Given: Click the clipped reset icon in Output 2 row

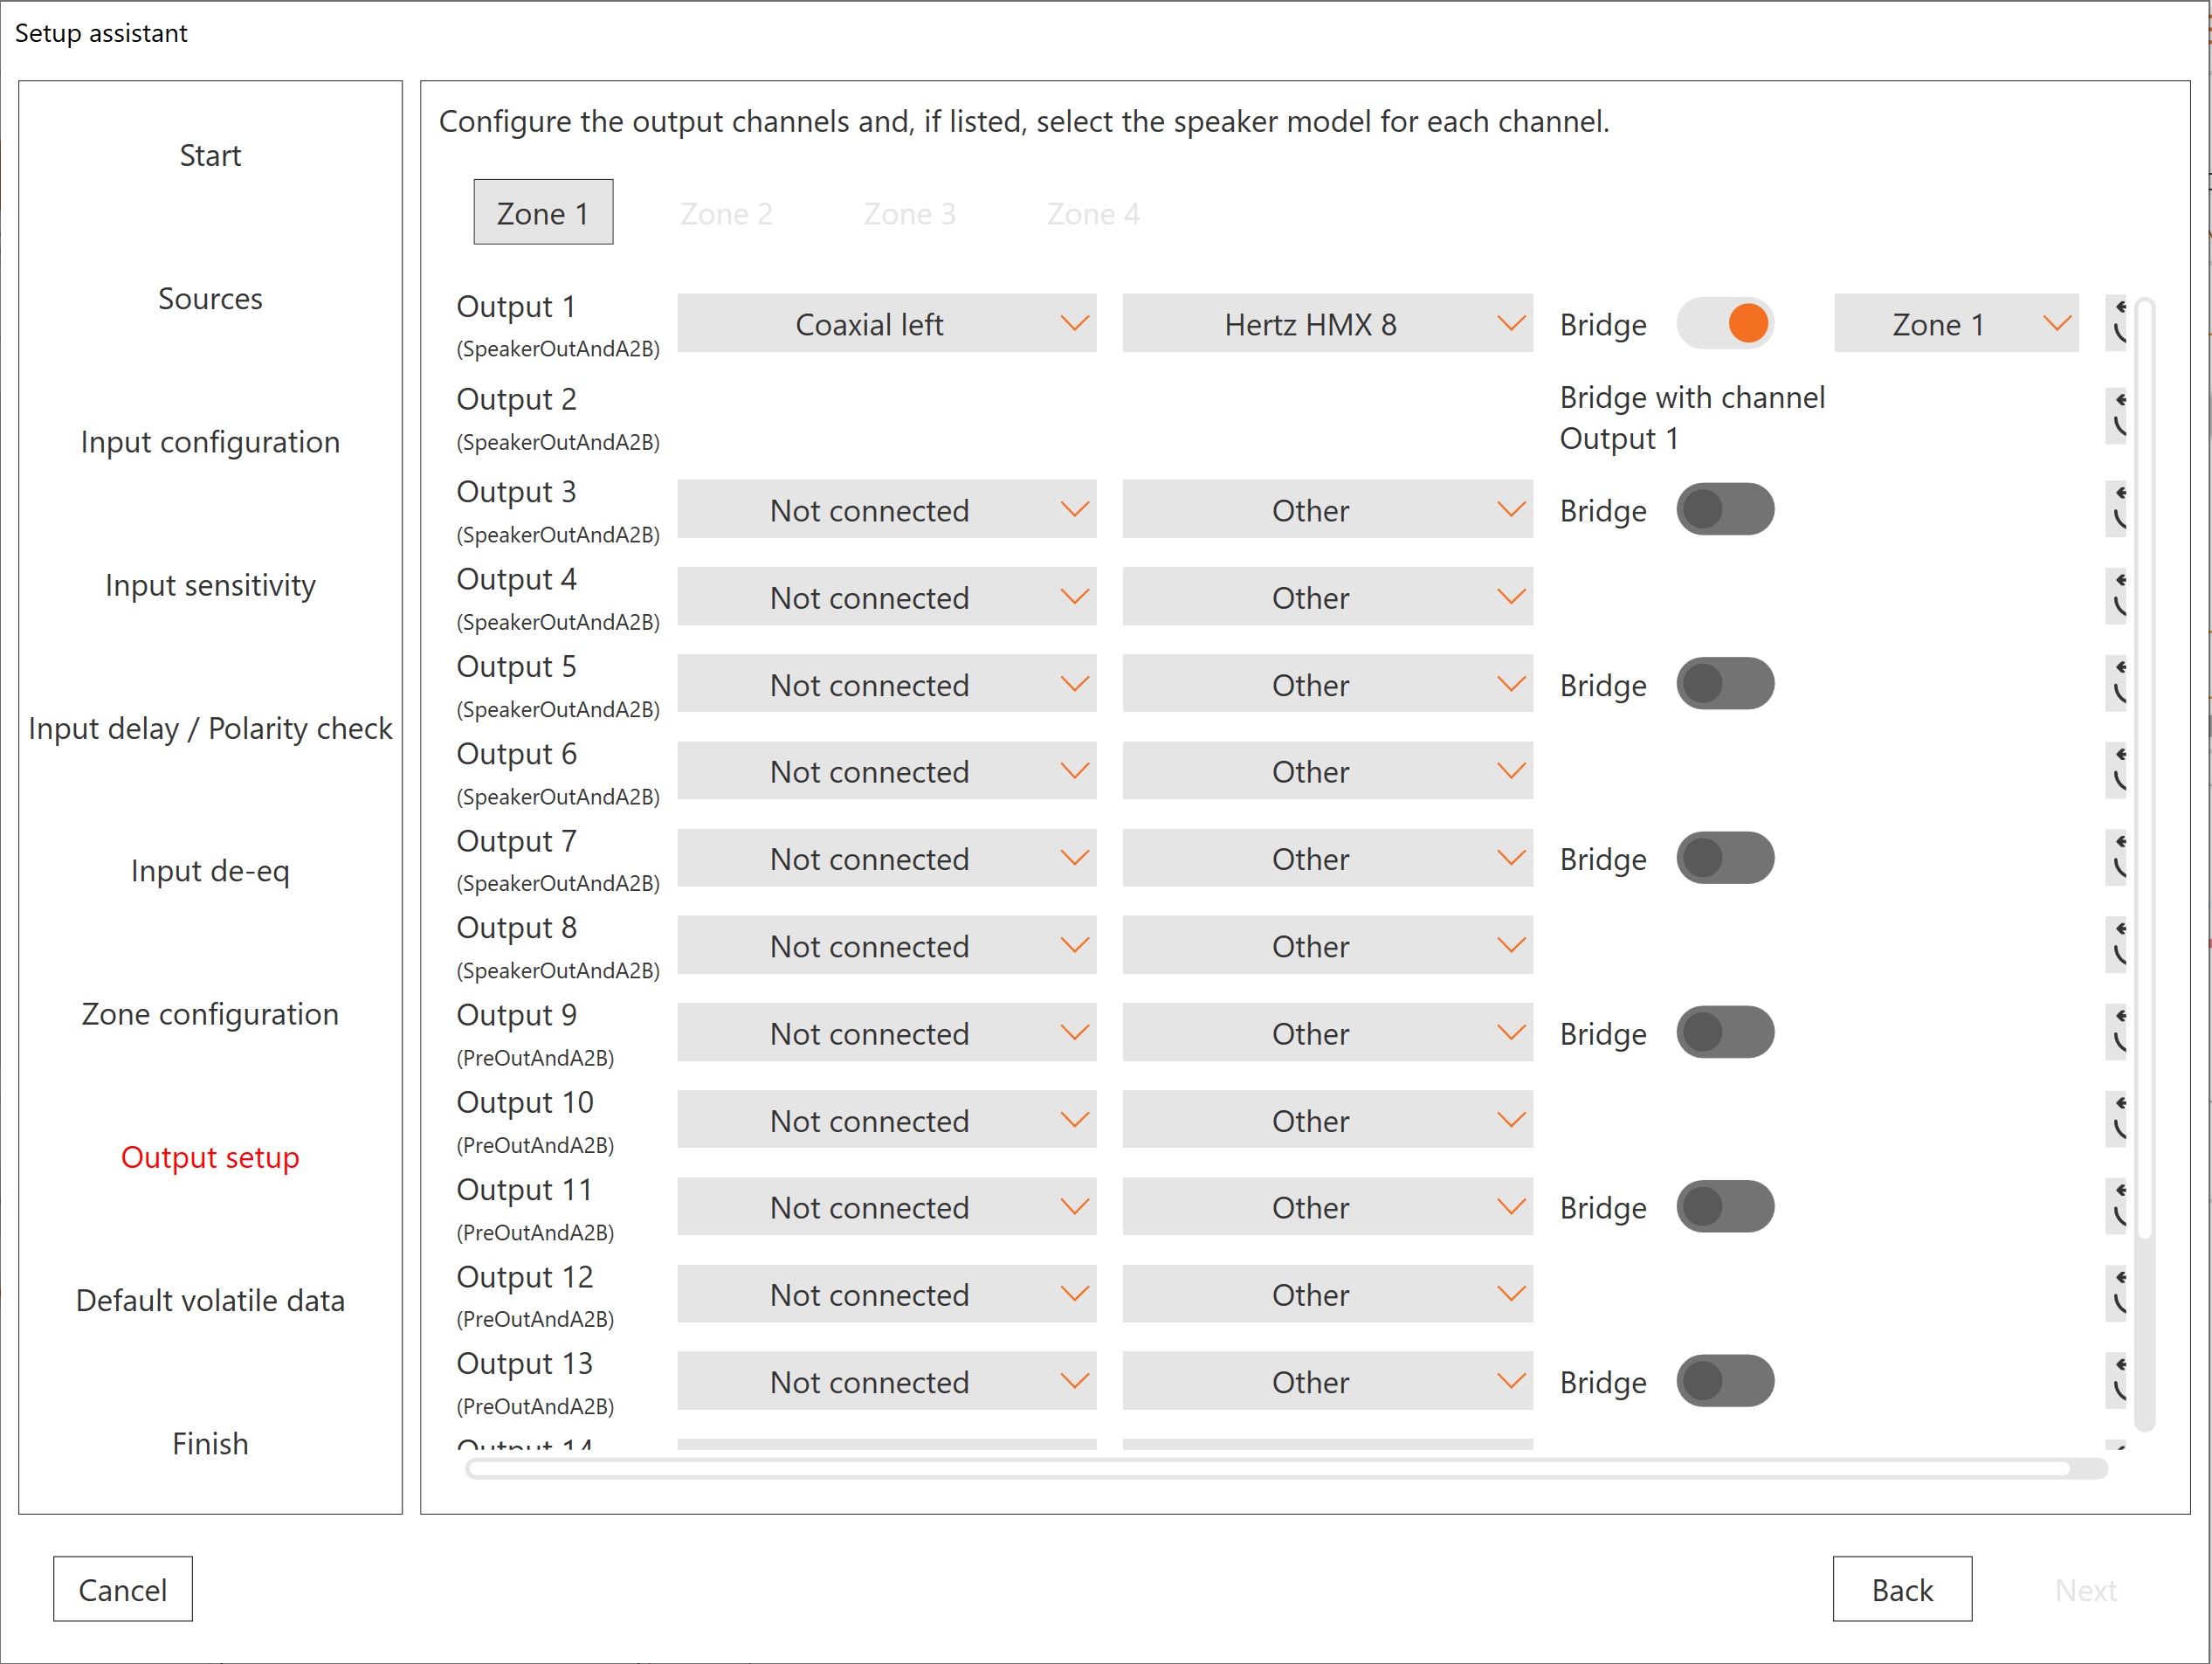Looking at the screenshot, I should pos(2116,415).
